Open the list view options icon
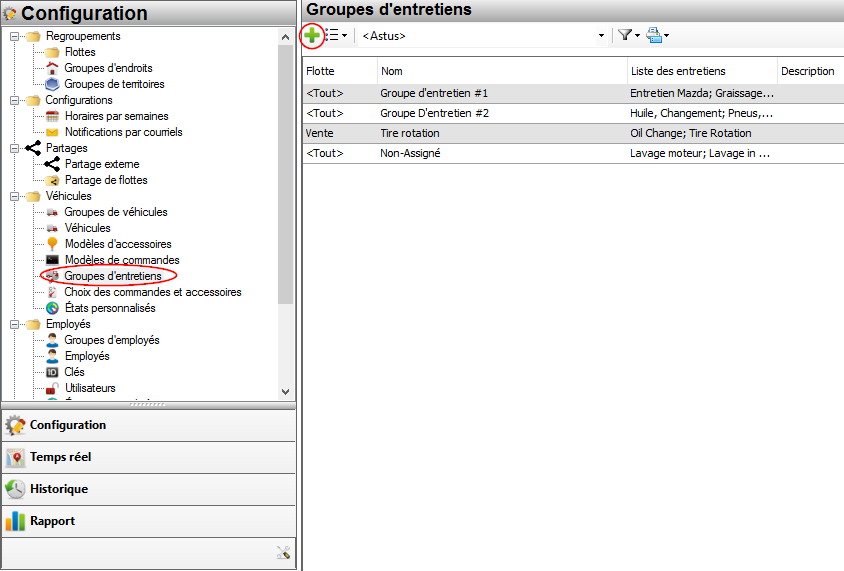844x571 pixels. tap(336, 35)
